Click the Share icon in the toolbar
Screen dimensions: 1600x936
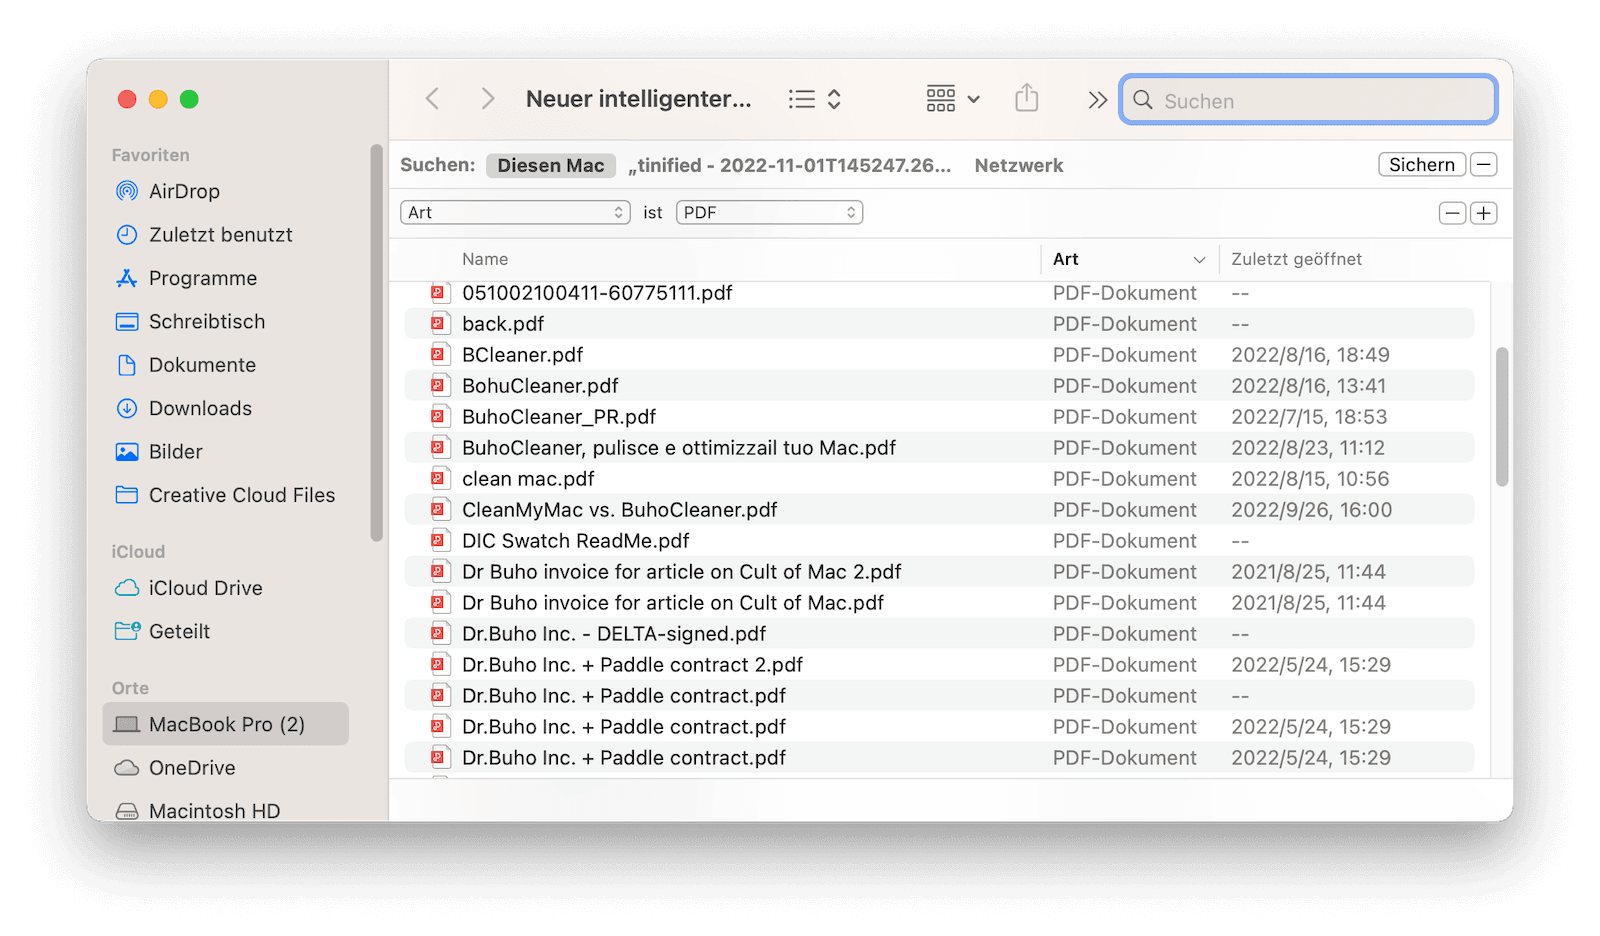point(1026,98)
